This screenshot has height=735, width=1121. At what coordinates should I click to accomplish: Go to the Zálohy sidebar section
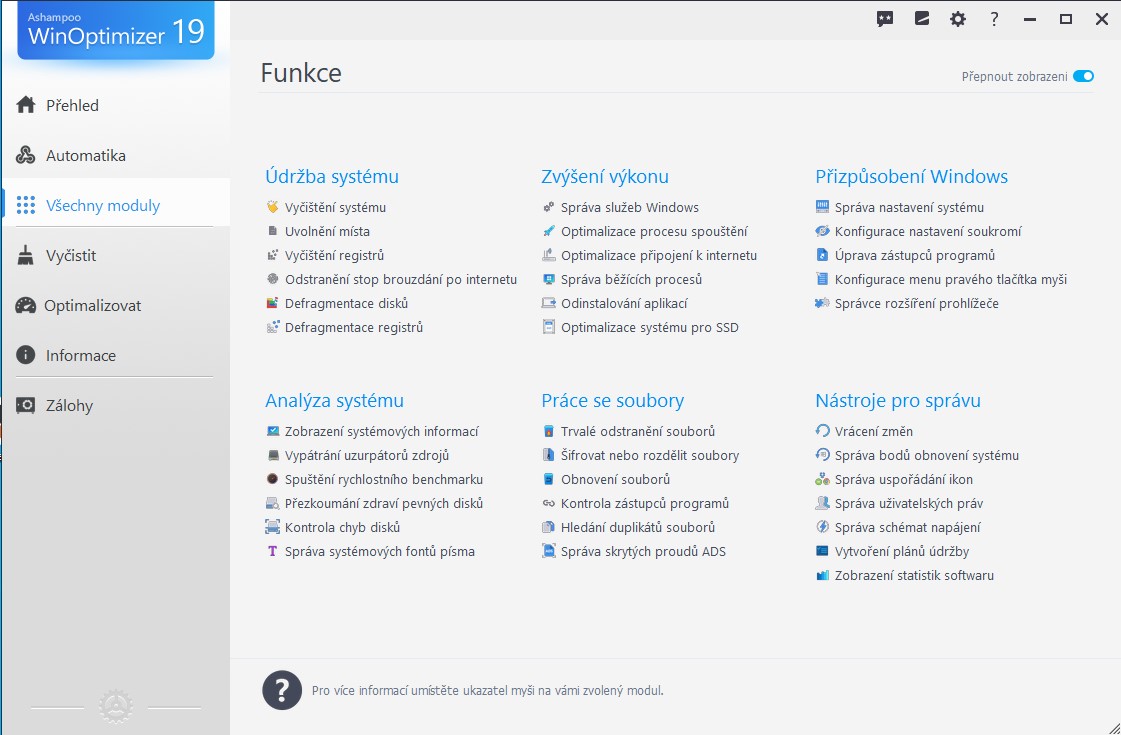[x=69, y=406]
